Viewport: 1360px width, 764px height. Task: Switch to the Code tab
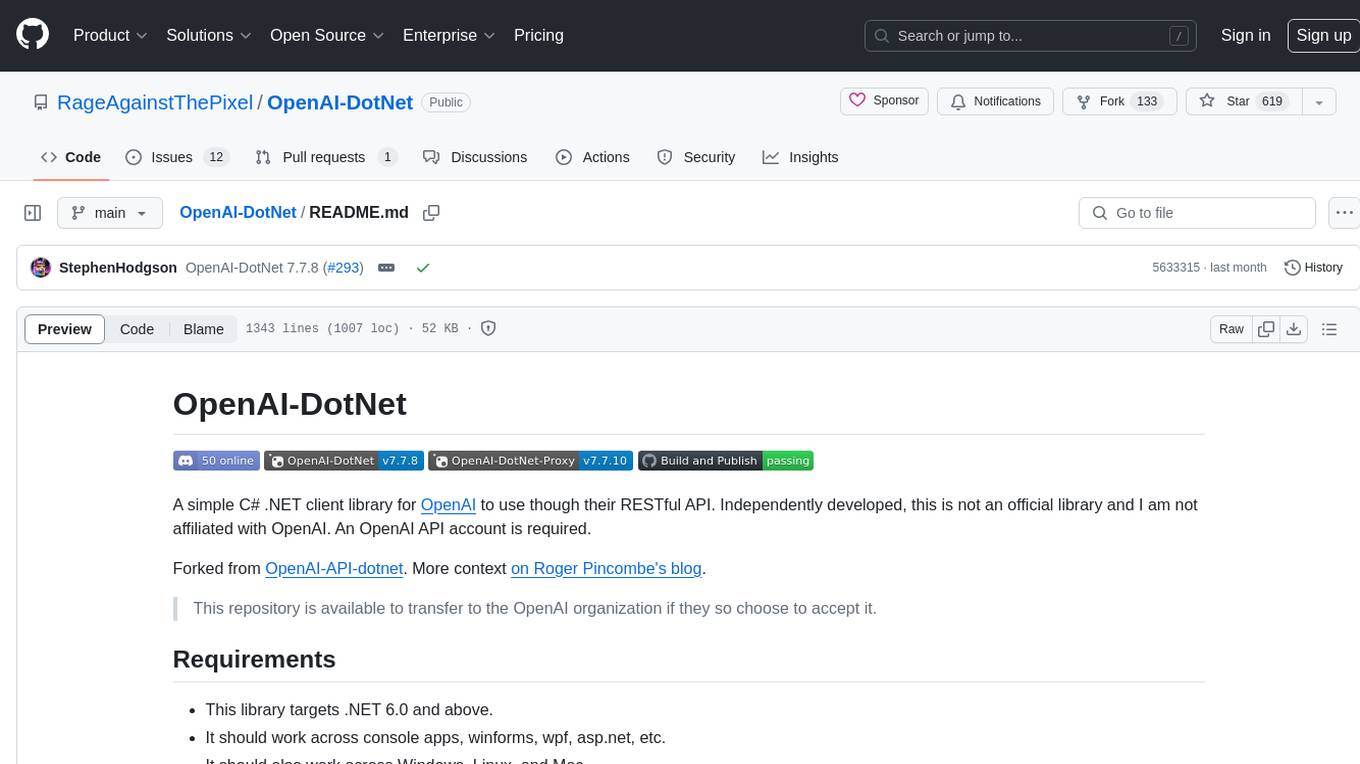click(71, 157)
